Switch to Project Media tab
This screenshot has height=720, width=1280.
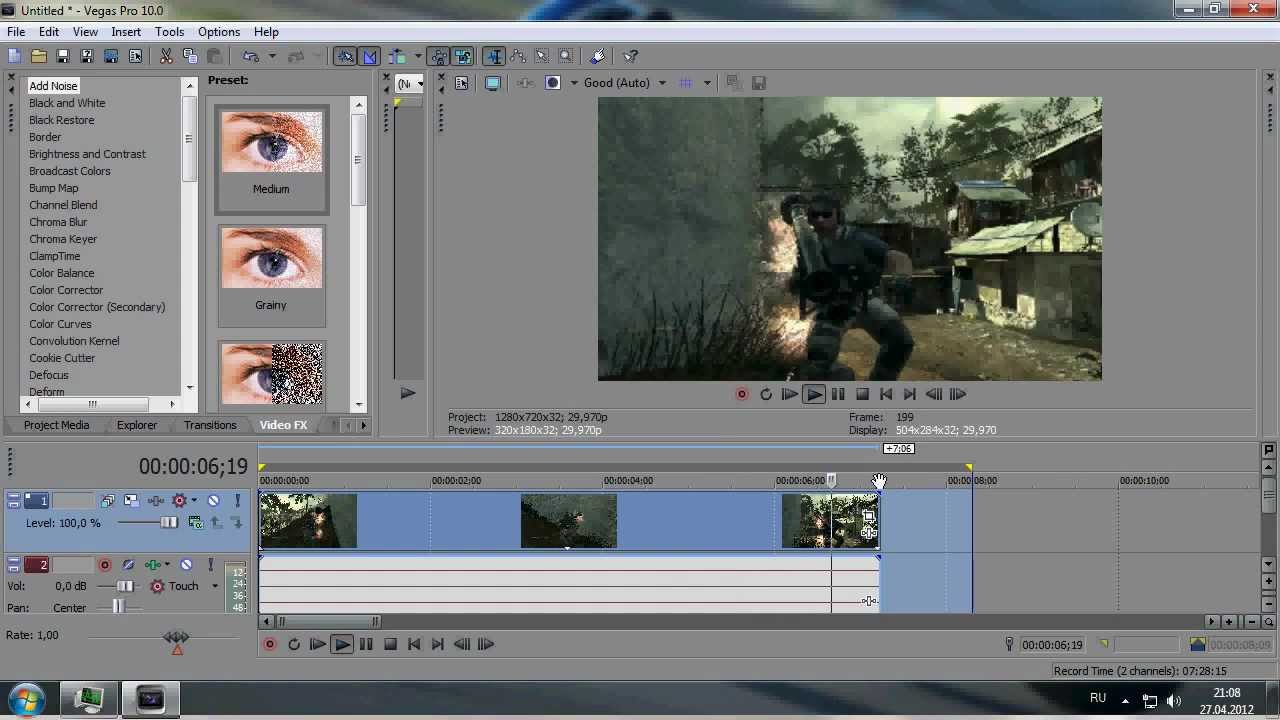57,425
